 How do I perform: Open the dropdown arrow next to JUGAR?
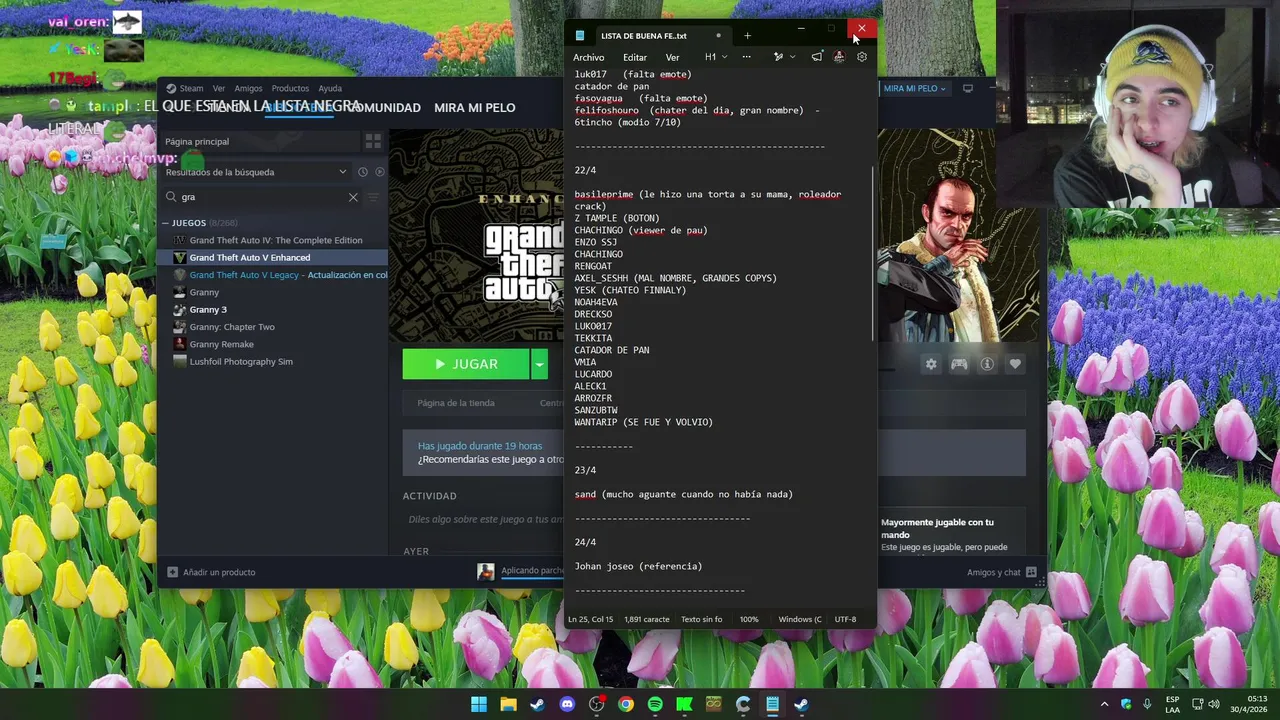tap(539, 364)
